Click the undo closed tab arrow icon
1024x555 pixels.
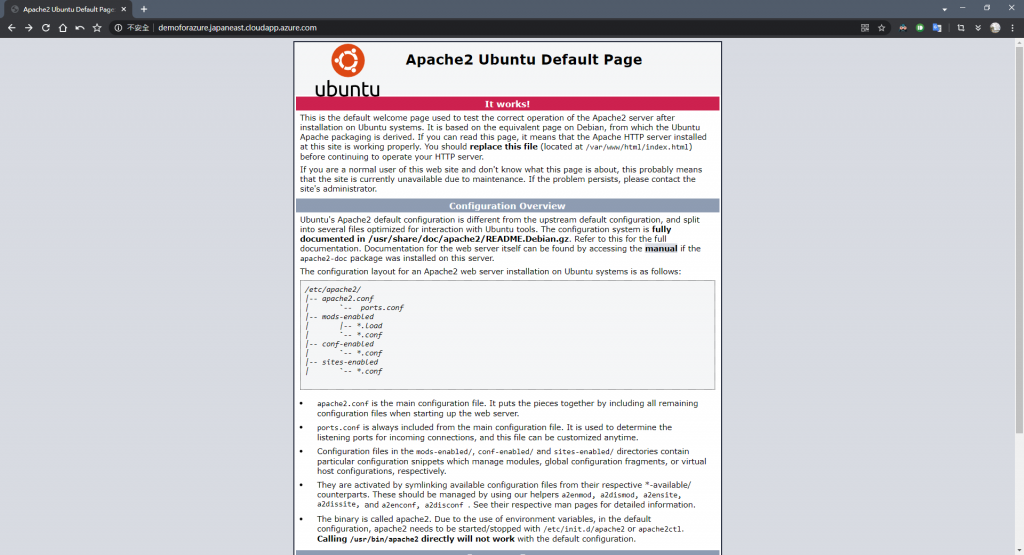point(80,28)
